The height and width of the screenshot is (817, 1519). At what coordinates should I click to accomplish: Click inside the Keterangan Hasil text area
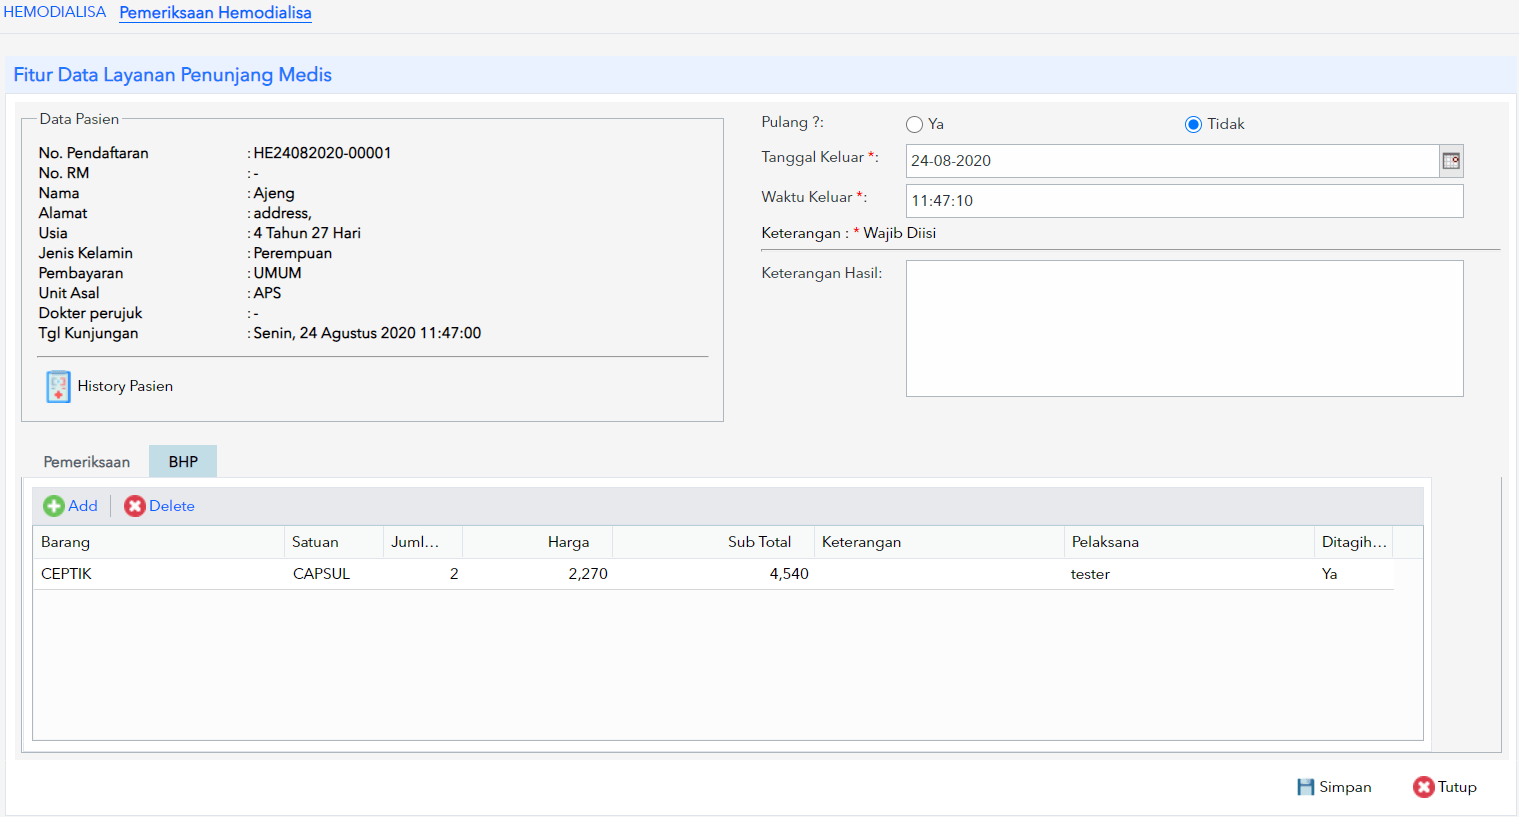click(1184, 329)
